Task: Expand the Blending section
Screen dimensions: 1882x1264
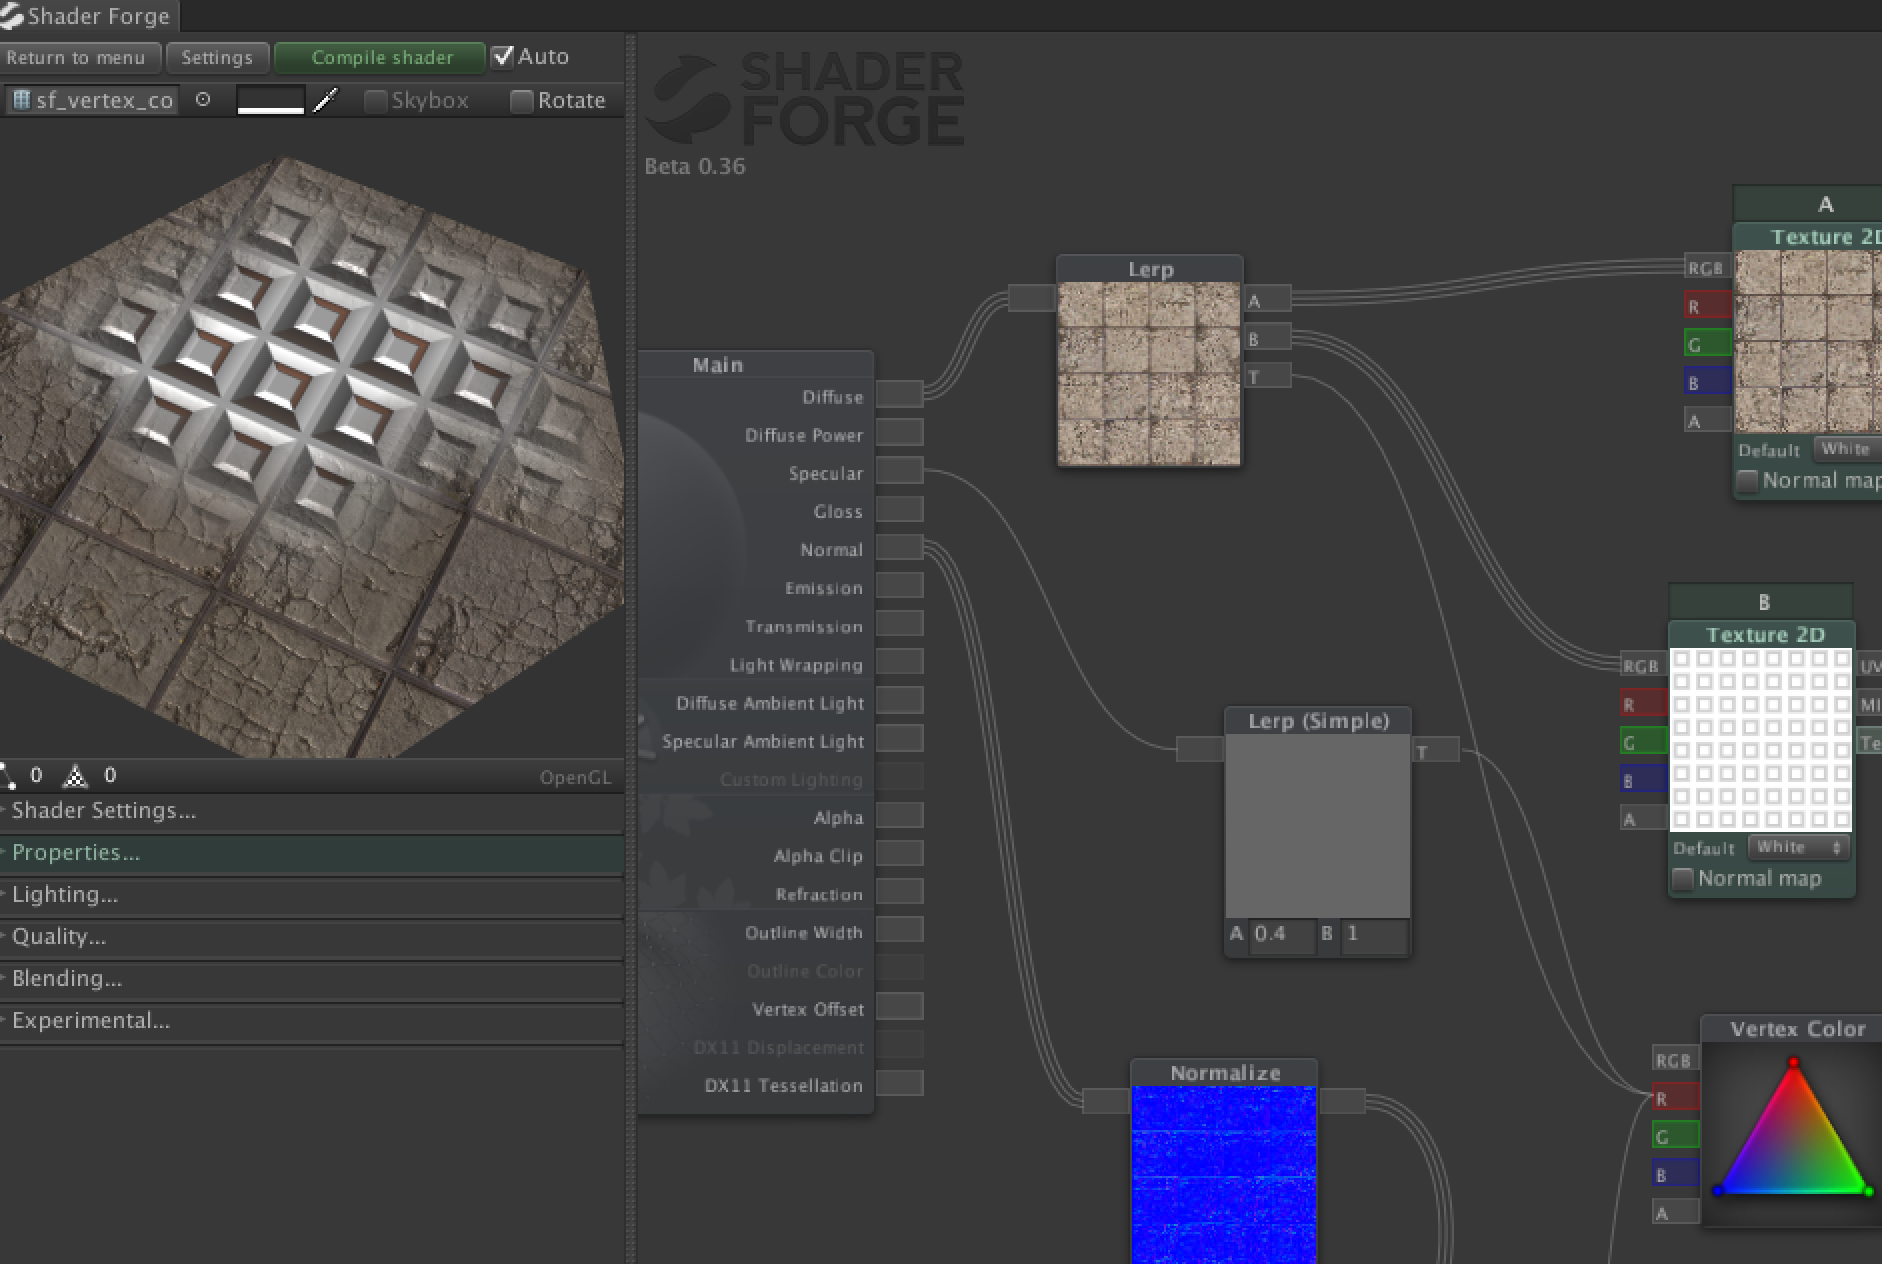Action: [x=312, y=979]
